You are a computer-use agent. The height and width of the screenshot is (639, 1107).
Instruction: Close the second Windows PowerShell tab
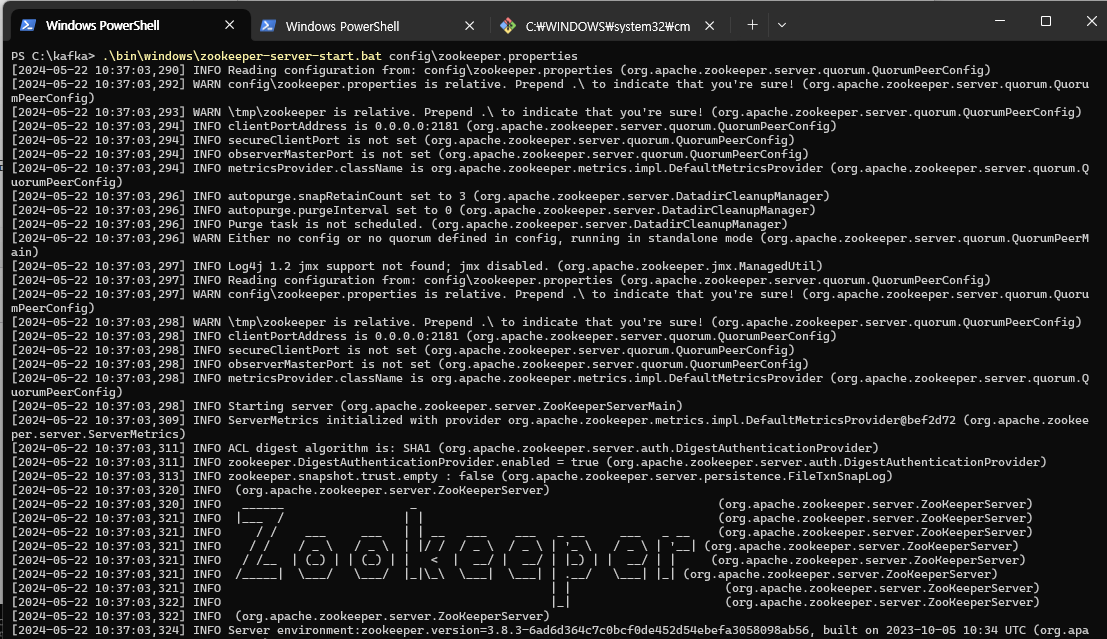pos(469,25)
